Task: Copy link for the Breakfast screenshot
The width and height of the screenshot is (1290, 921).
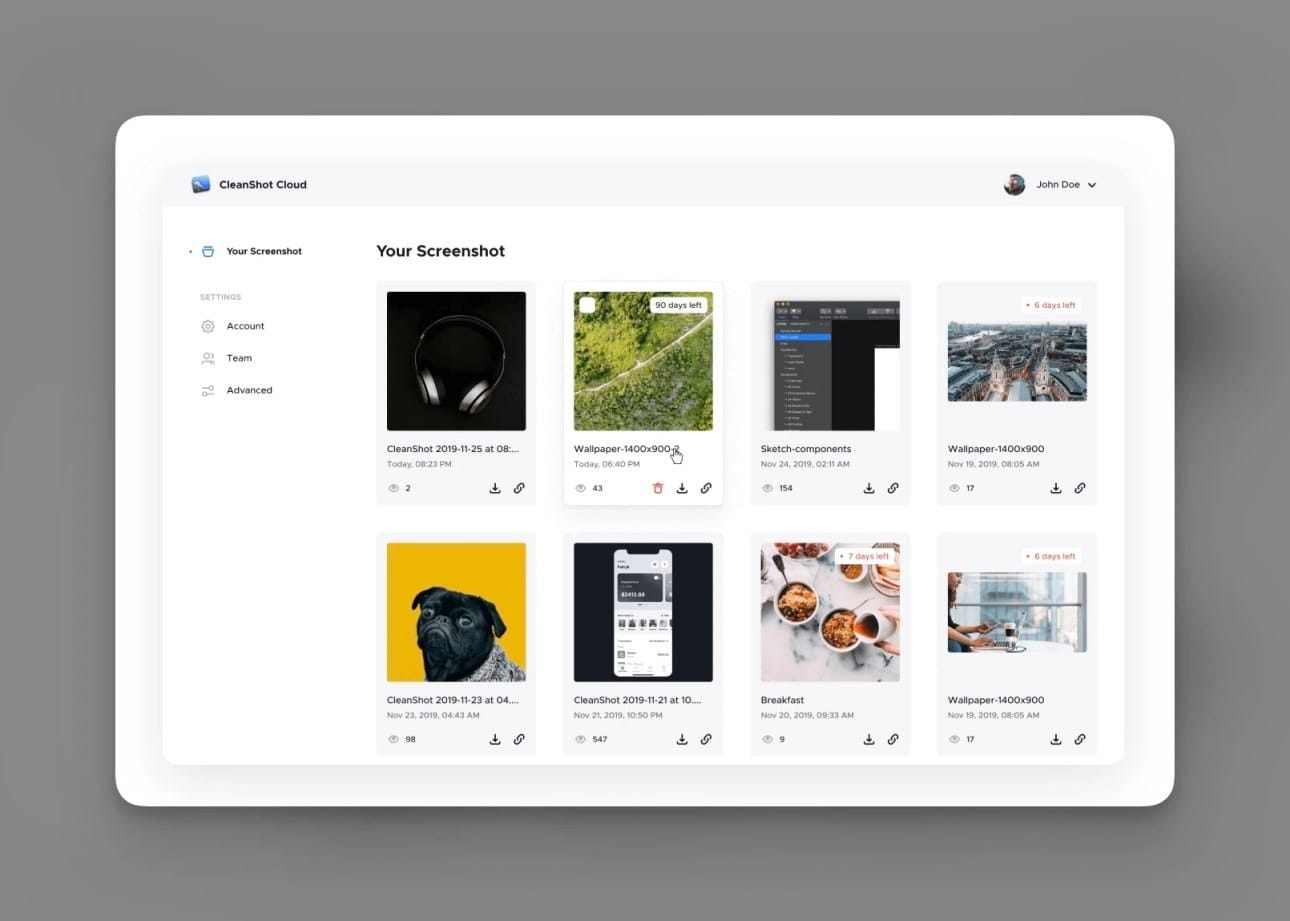Action: tap(893, 739)
